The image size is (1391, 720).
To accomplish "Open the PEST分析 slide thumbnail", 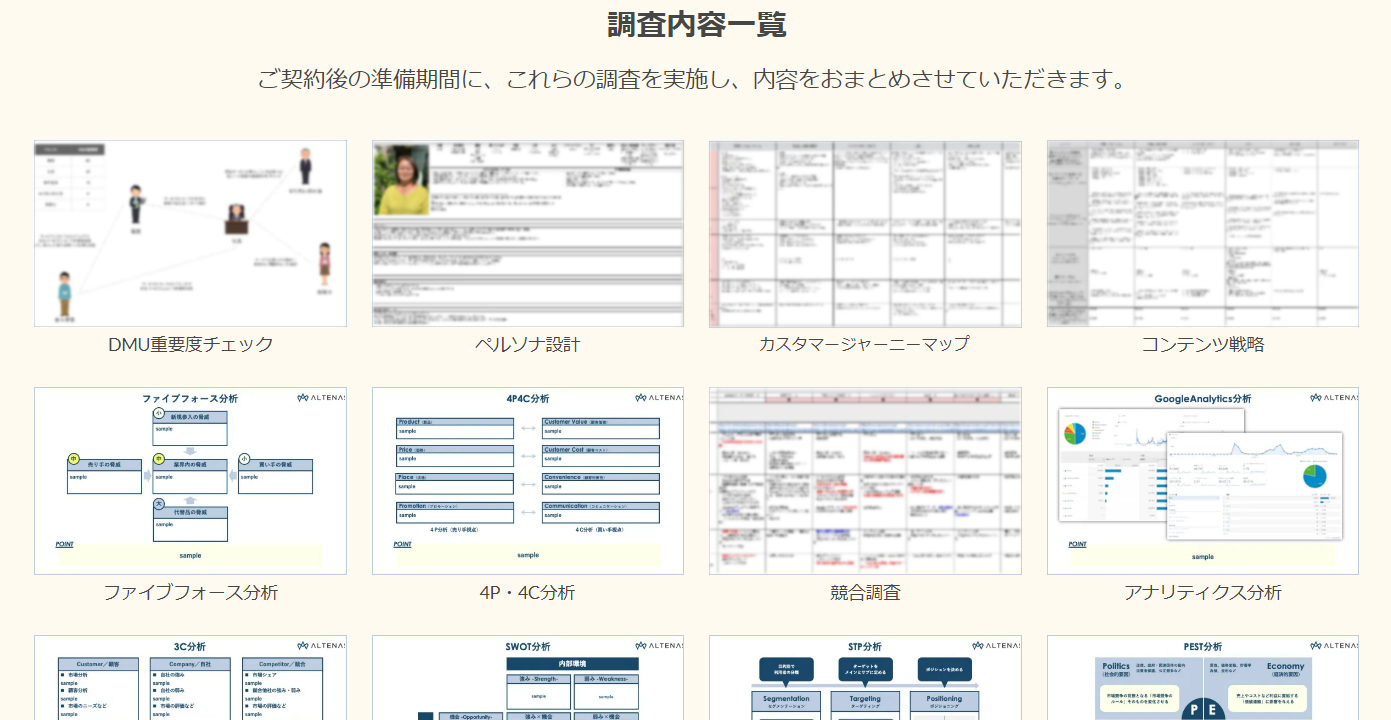I will coord(1203,678).
